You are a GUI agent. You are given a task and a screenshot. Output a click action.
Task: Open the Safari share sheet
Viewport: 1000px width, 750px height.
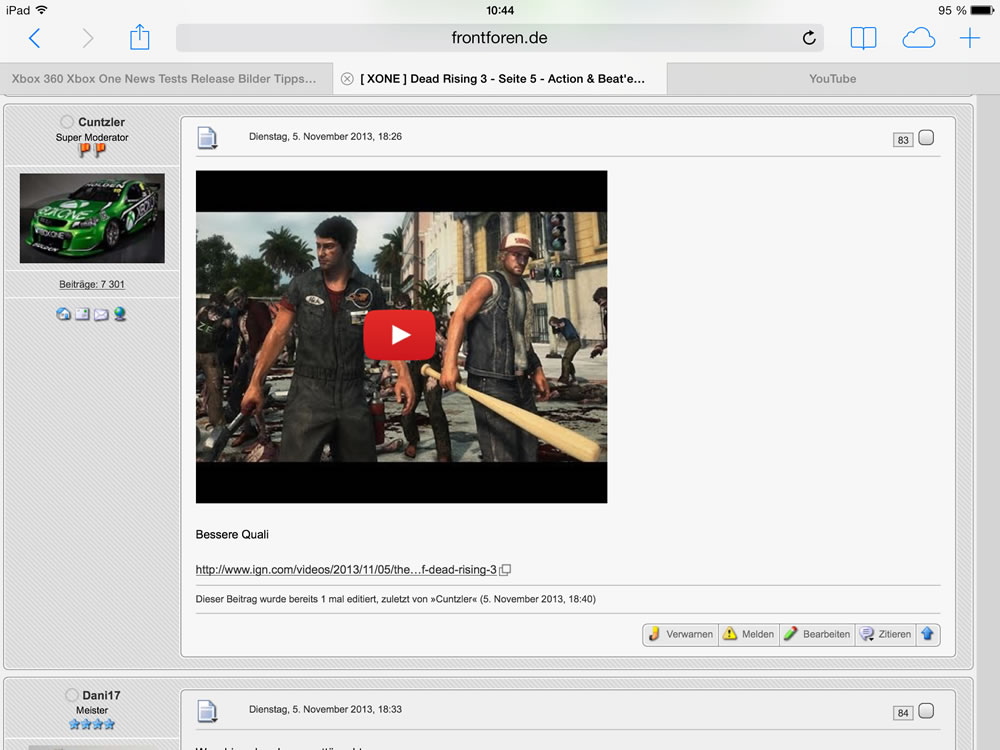[x=139, y=38]
